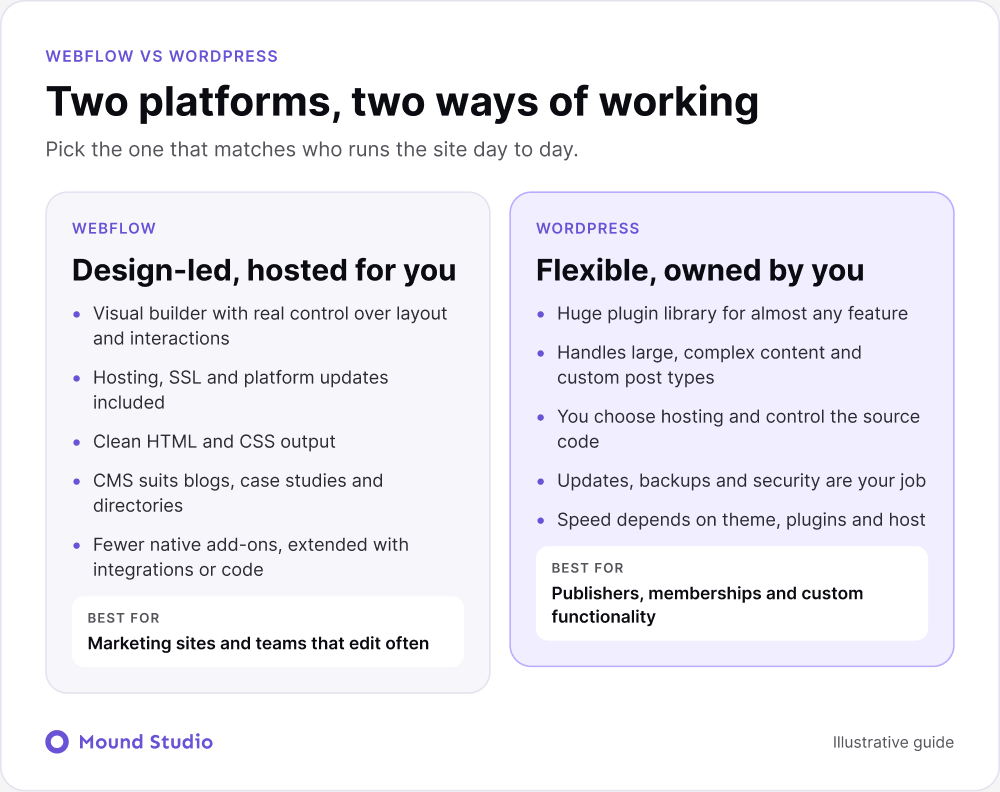The width and height of the screenshot is (1000, 792).
Task: Click the 'WEBFLOW' card label
Action: tap(114, 228)
